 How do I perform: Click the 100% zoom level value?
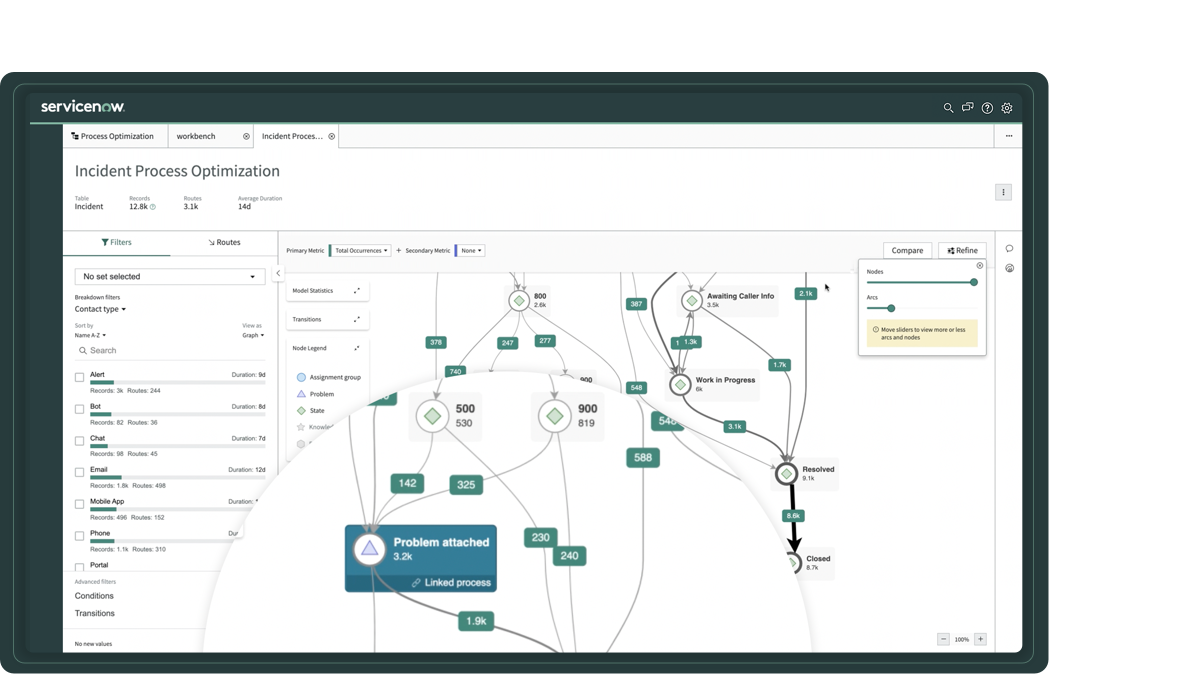coord(961,640)
